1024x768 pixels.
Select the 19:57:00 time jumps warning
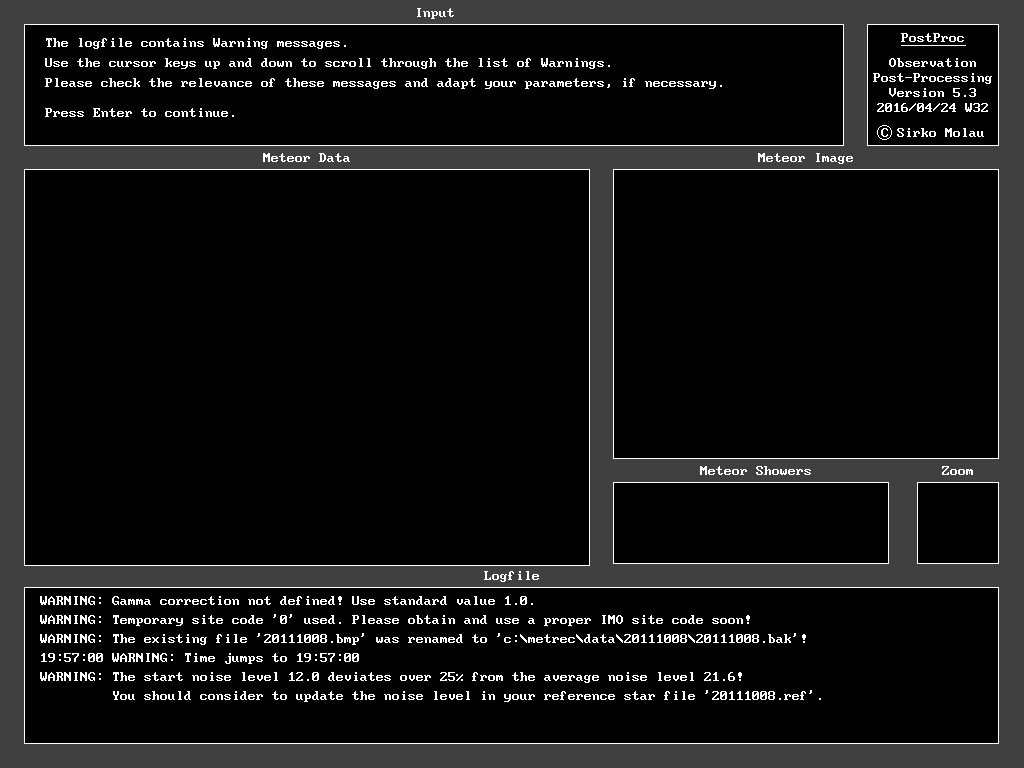[x=199, y=658]
